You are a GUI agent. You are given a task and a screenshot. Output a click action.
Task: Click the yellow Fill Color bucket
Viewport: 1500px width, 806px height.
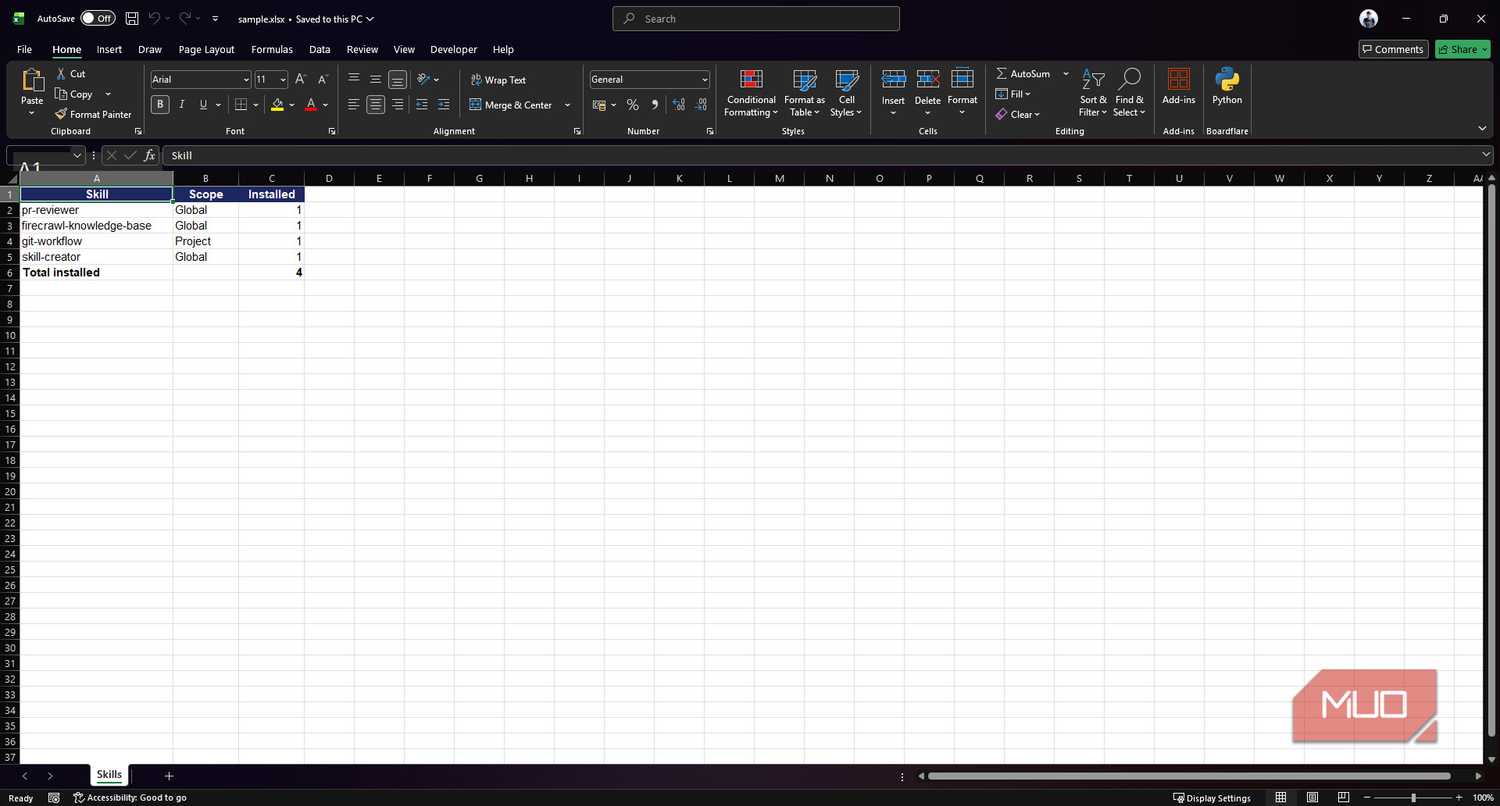278,105
